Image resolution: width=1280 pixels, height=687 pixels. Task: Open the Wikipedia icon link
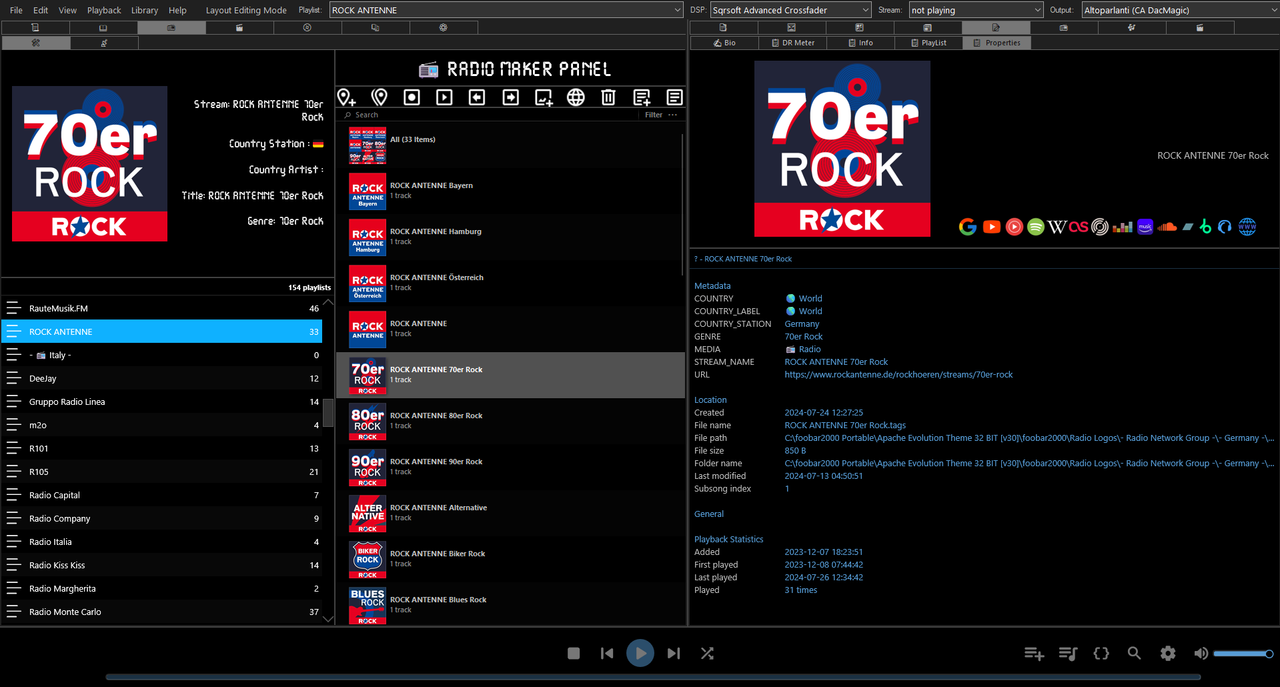pos(1057,227)
